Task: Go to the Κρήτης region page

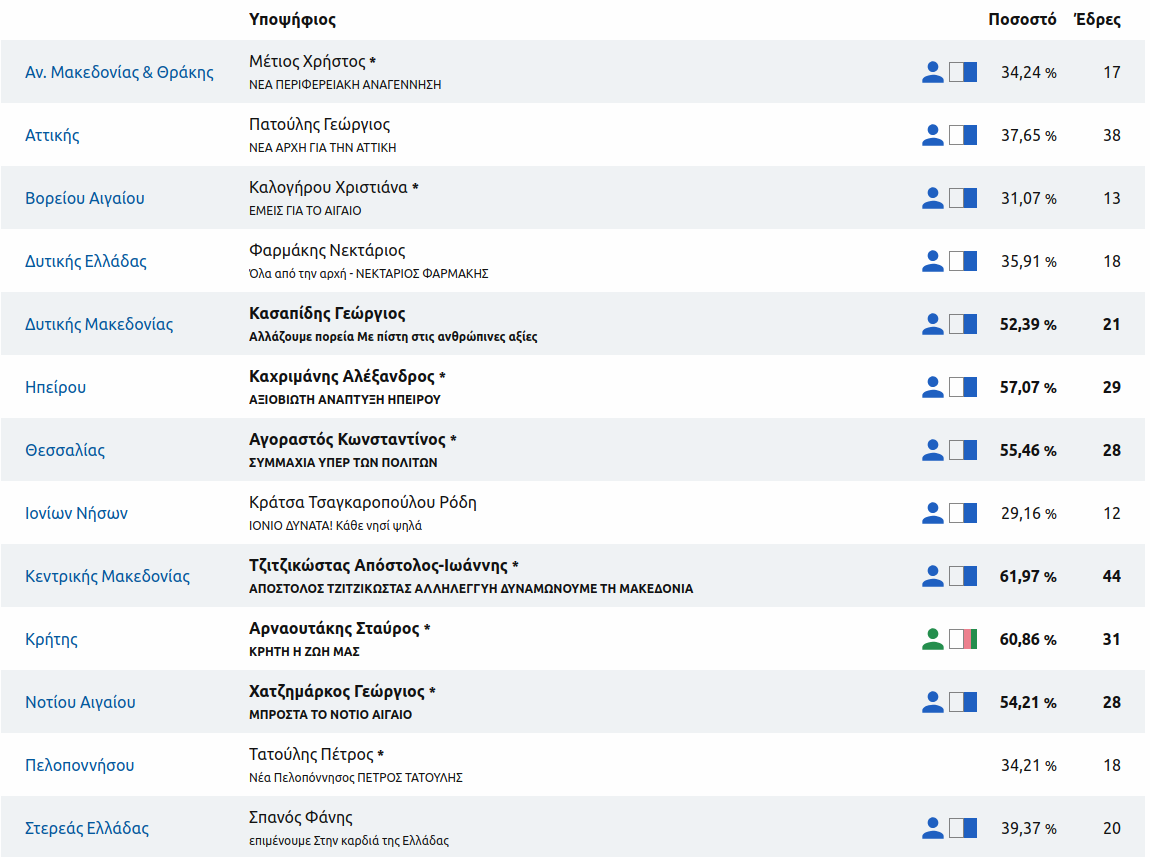Action: pyautogui.click(x=51, y=639)
